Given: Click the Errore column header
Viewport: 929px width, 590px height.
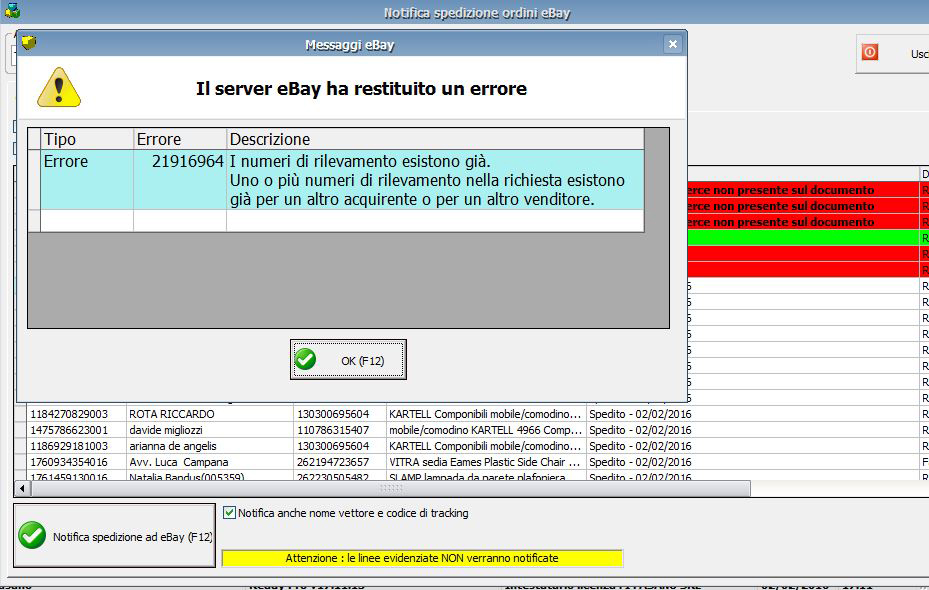Looking at the screenshot, I should [180, 139].
